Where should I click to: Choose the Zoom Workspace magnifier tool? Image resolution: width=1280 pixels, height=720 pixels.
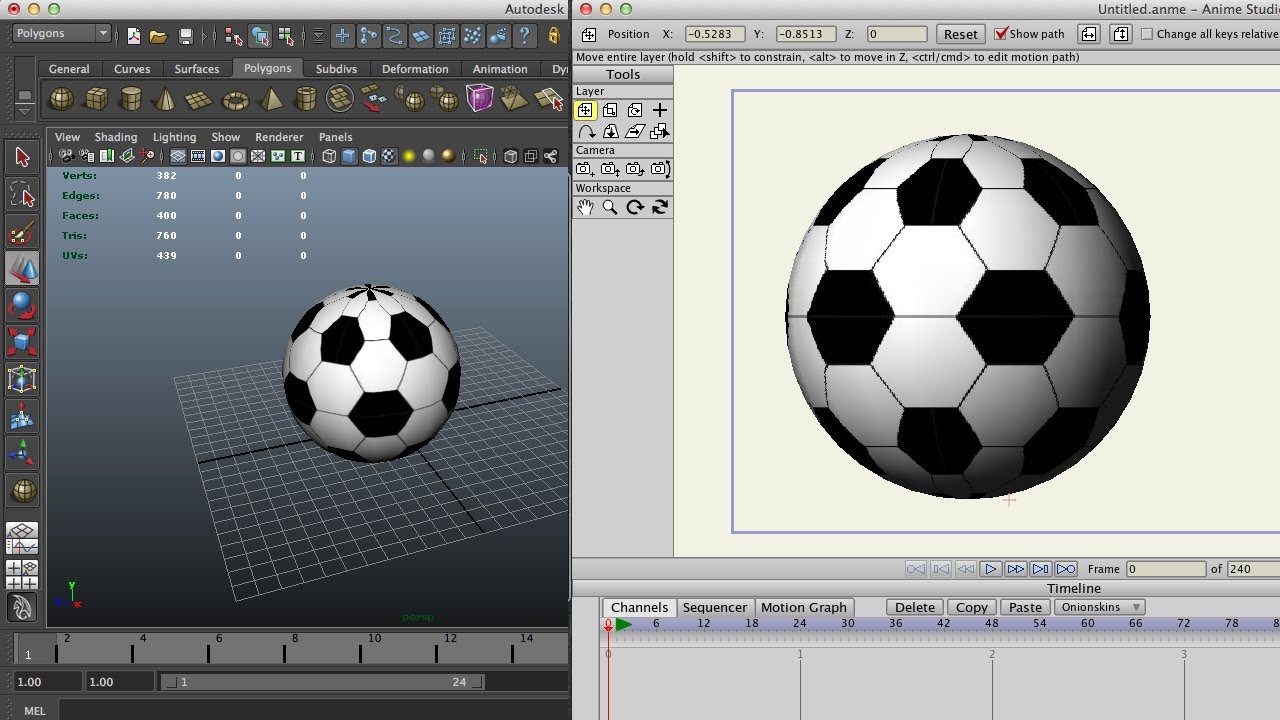610,207
